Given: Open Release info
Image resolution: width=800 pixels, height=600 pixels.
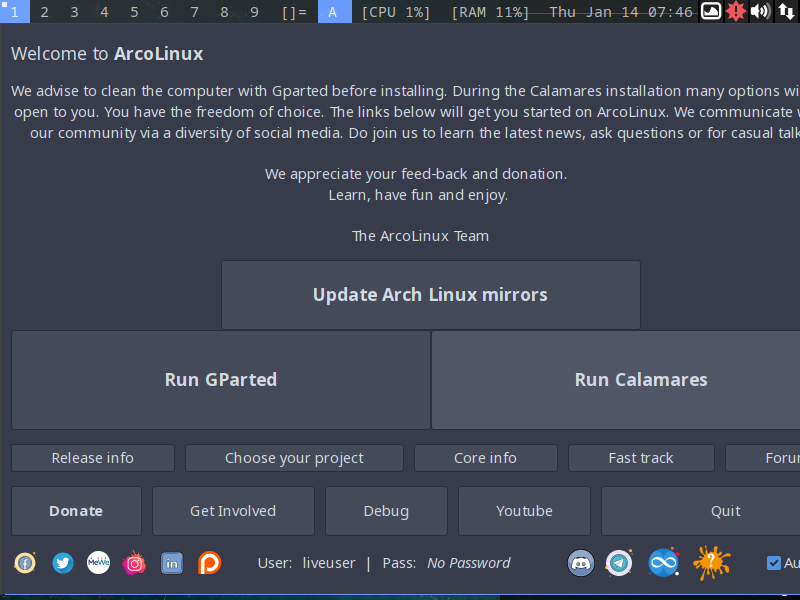Looking at the screenshot, I should click(93, 458).
